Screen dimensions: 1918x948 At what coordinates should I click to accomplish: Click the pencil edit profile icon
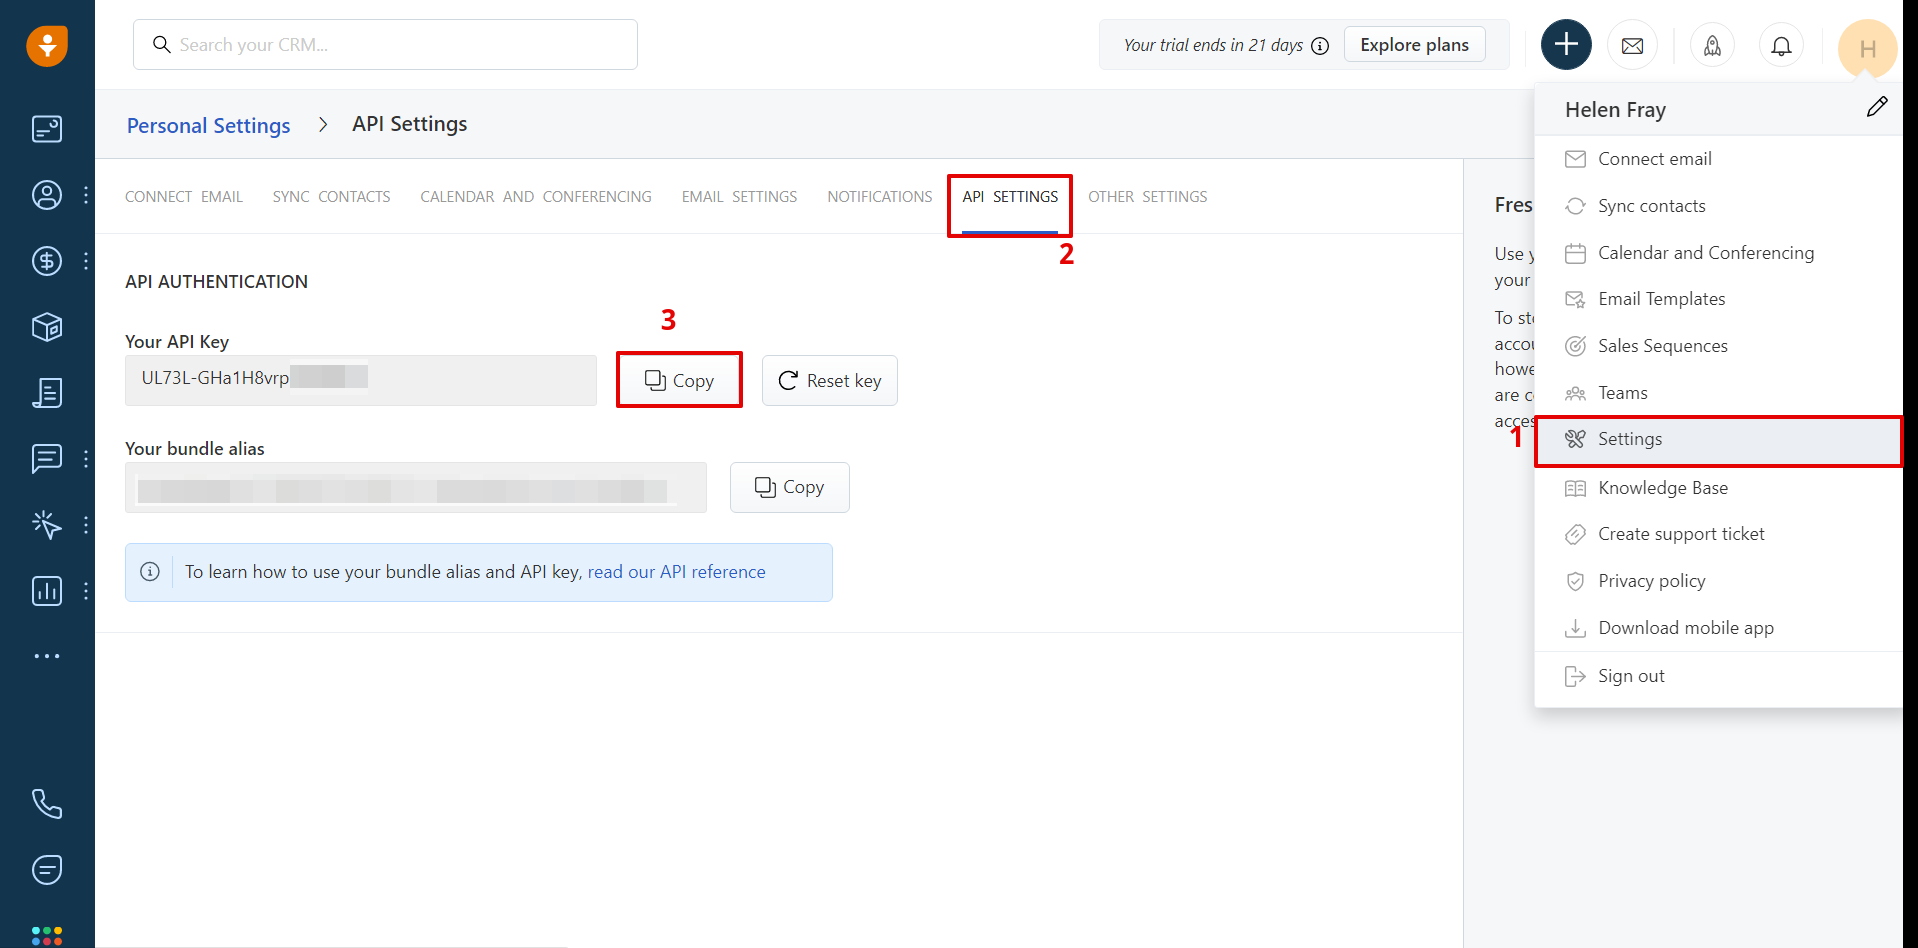coord(1877,107)
